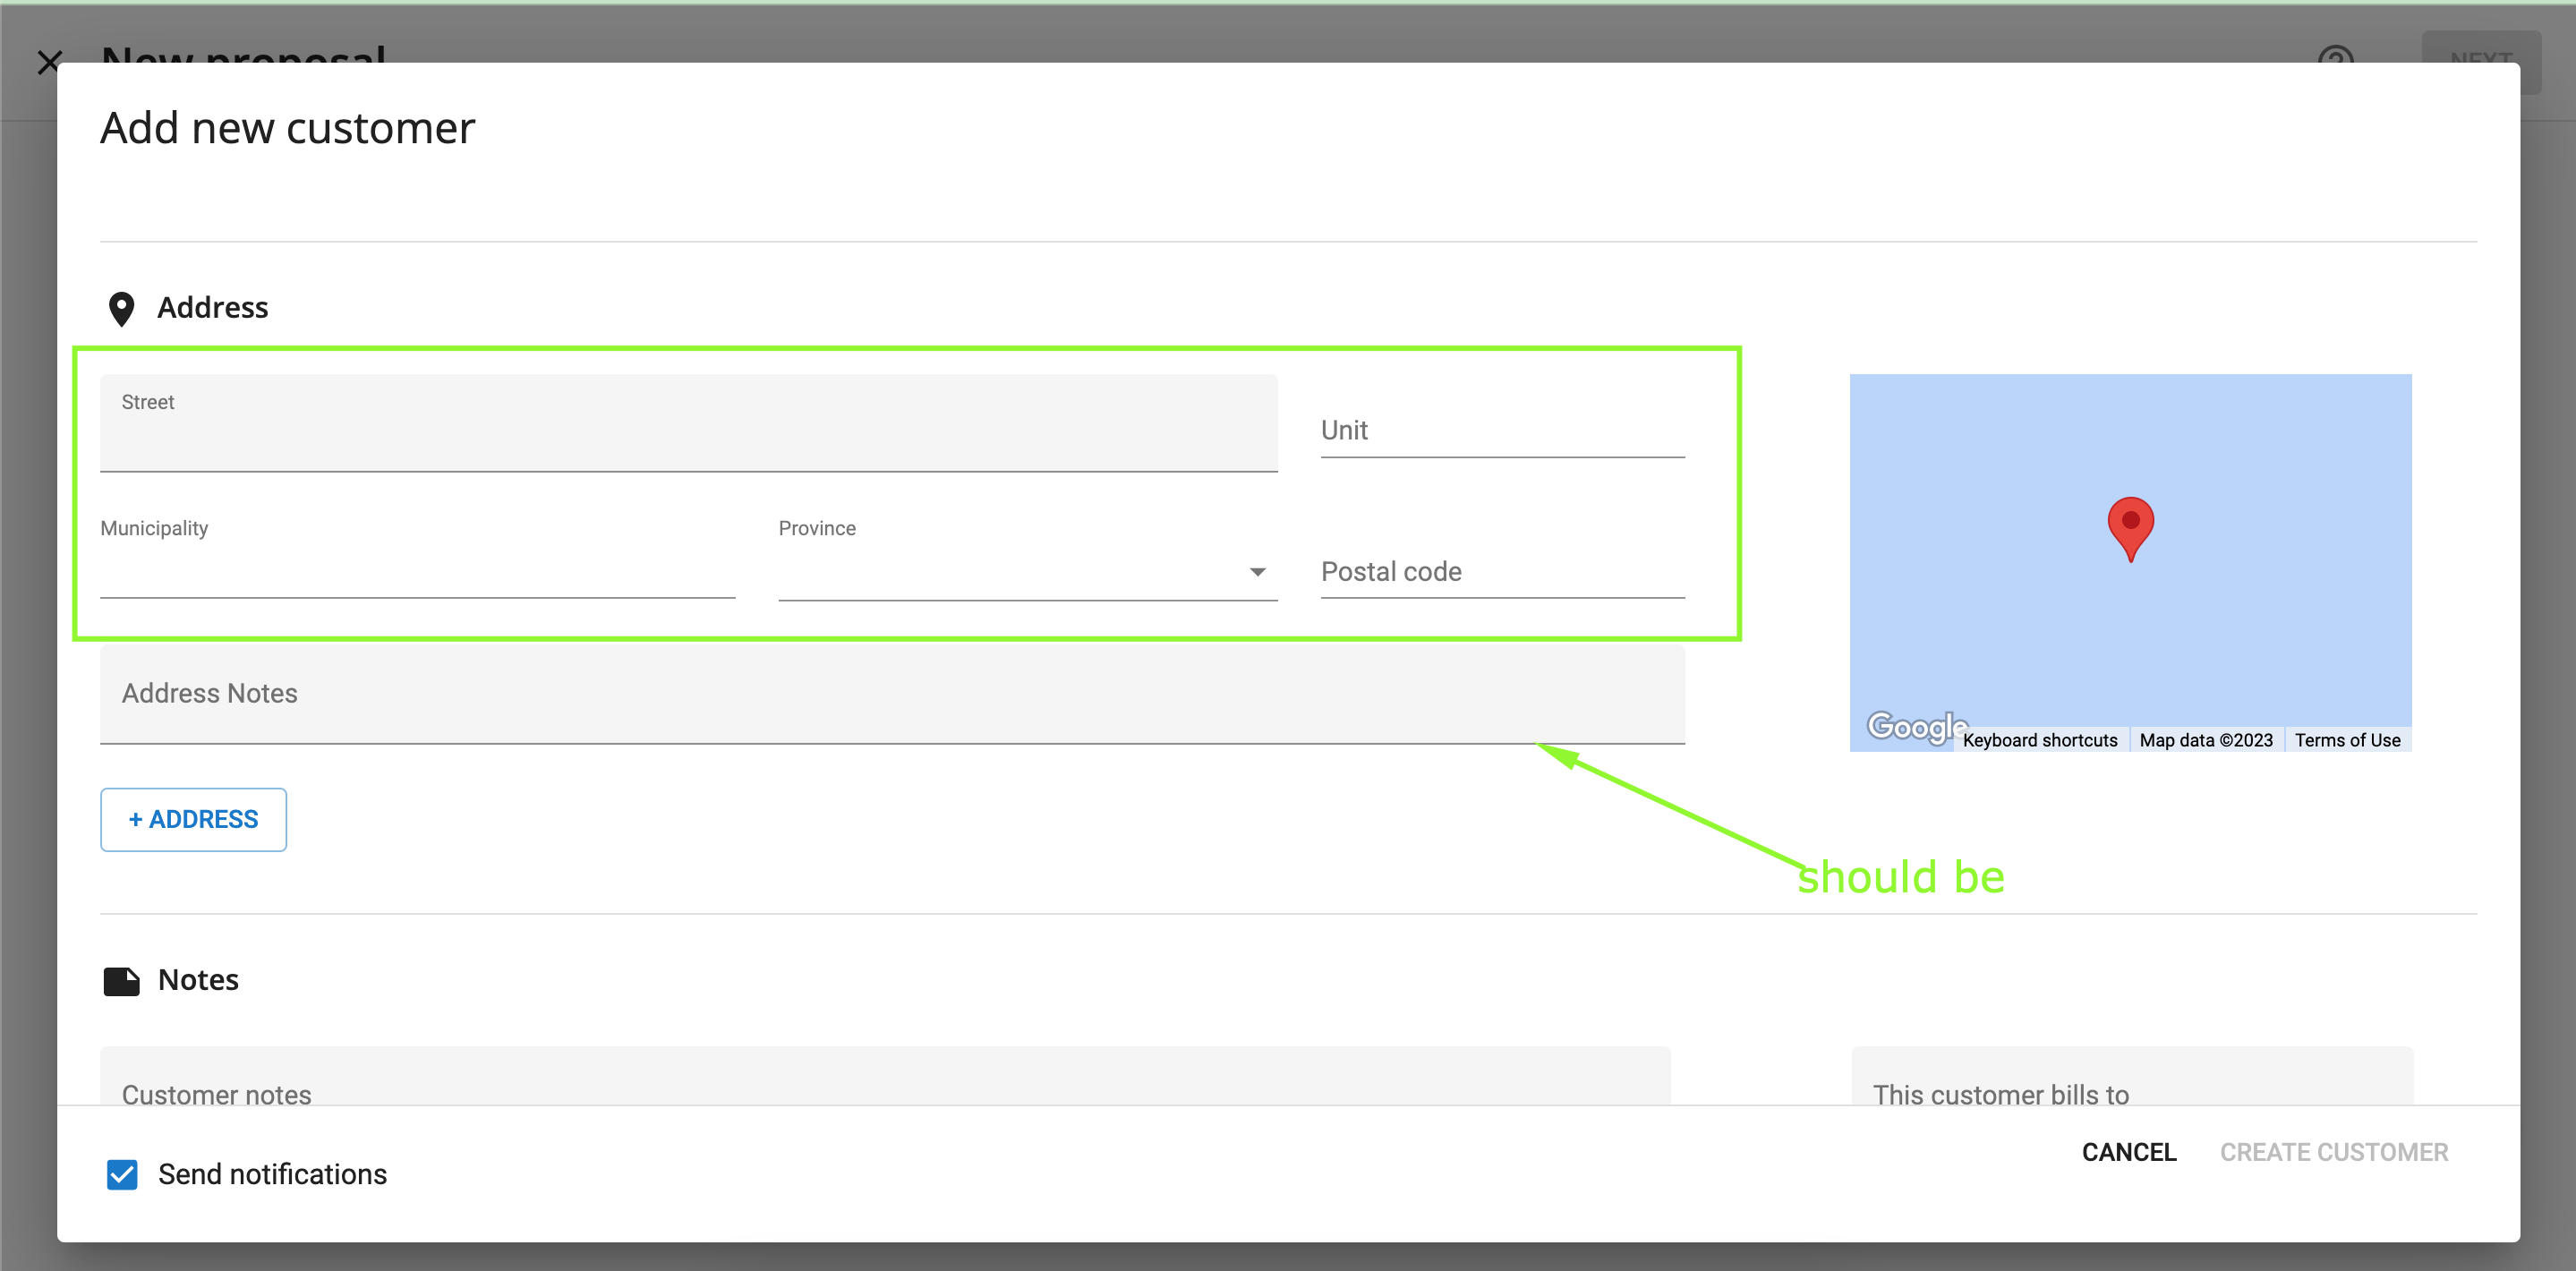2576x1271 pixels.
Task: Click the Unit input field
Action: click(1502, 431)
